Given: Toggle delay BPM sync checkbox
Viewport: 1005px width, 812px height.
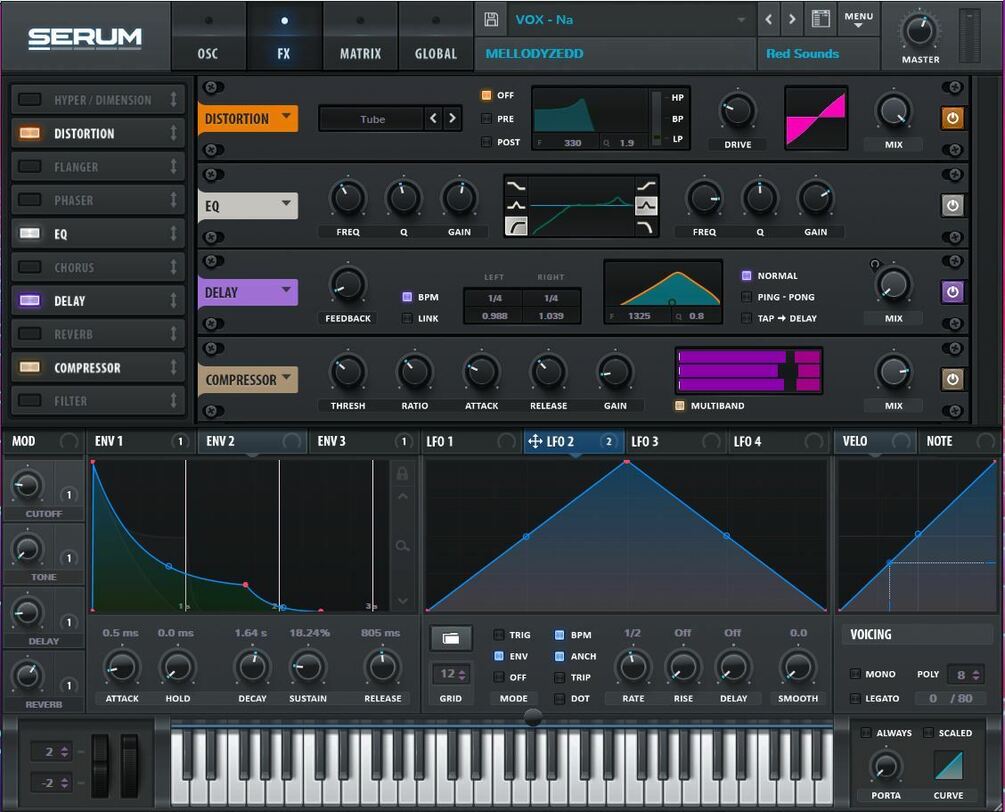Looking at the screenshot, I should click(407, 297).
